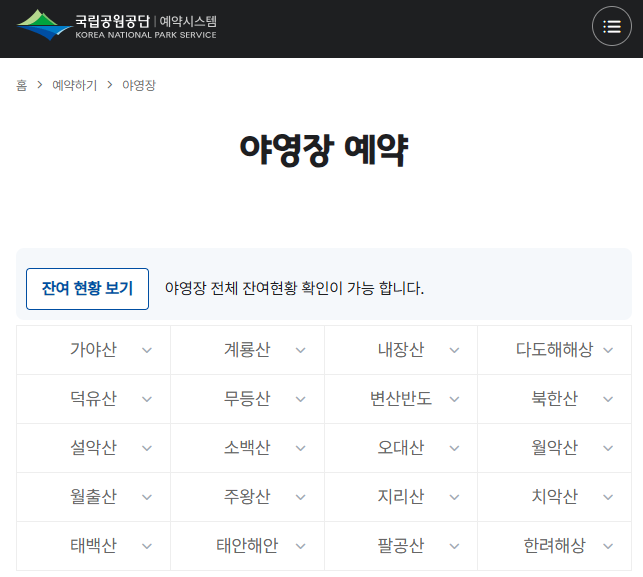Image resolution: width=643 pixels, height=577 pixels.
Task: Expand the 덕유산 dropdown
Action: 93,399
